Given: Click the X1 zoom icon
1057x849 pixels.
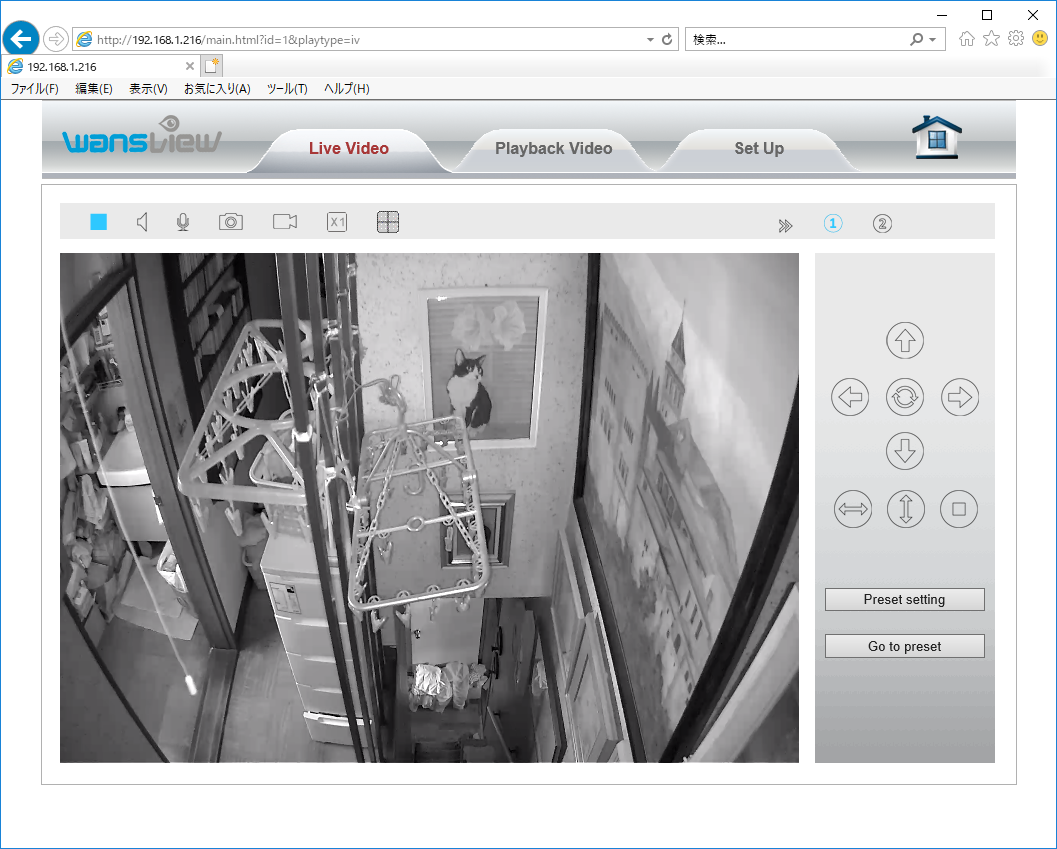Looking at the screenshot, I should tap(337, 222).
